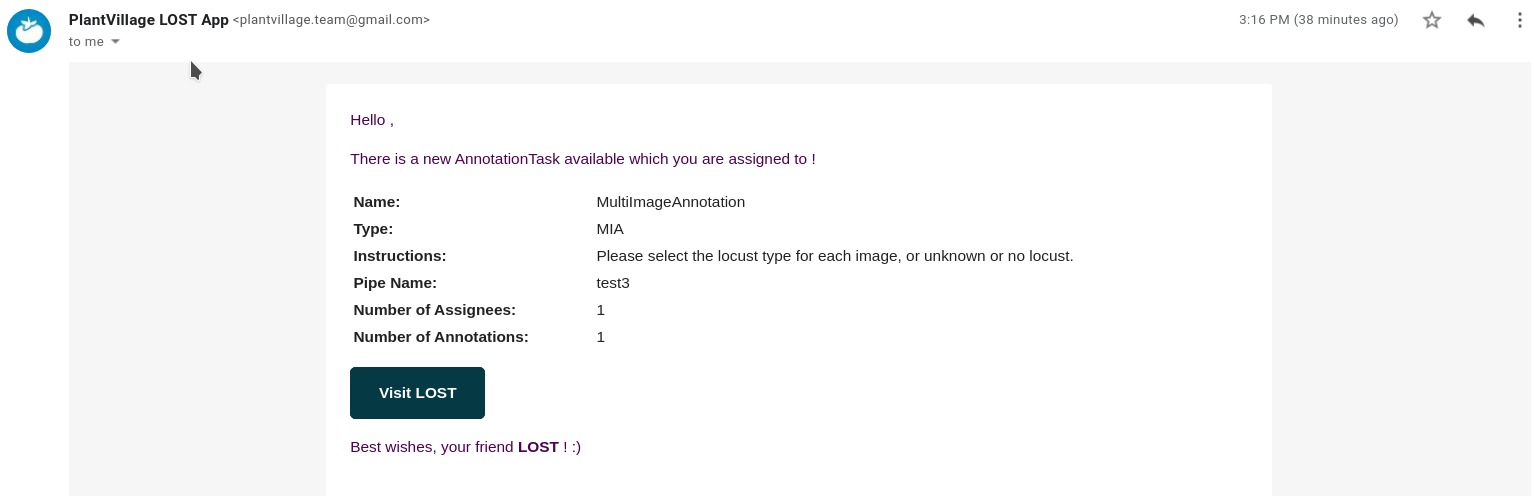Click the plantvillage.team@gmail.com address

click(x=331, y=20)
